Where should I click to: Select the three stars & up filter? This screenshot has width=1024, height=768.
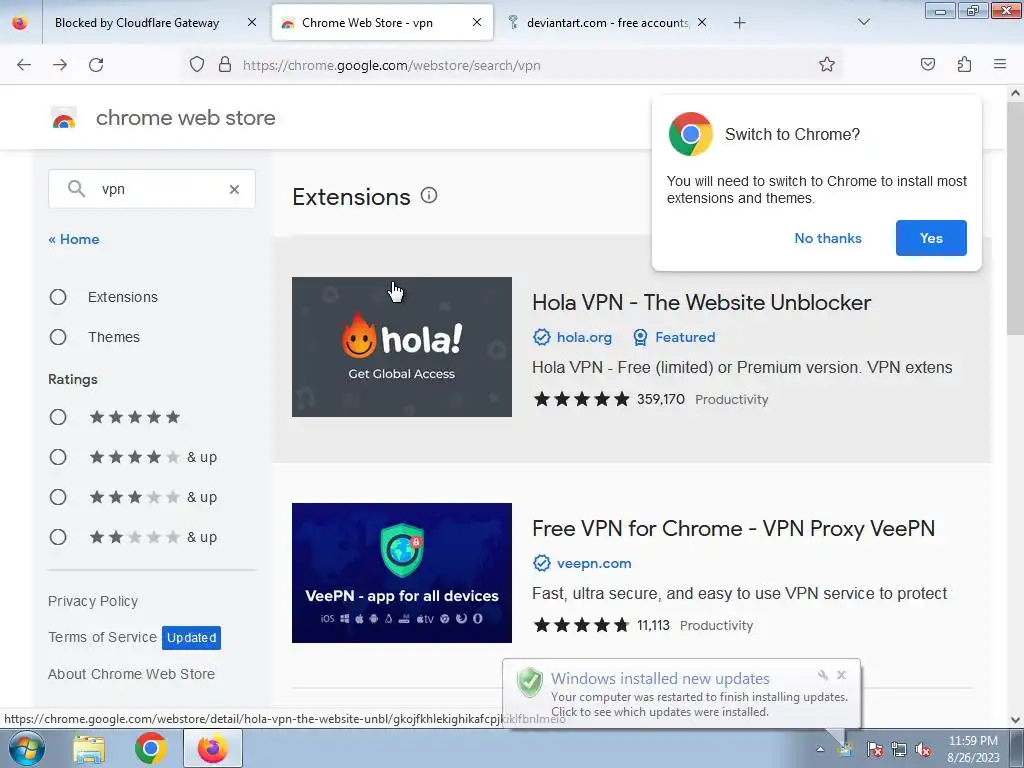58,498
